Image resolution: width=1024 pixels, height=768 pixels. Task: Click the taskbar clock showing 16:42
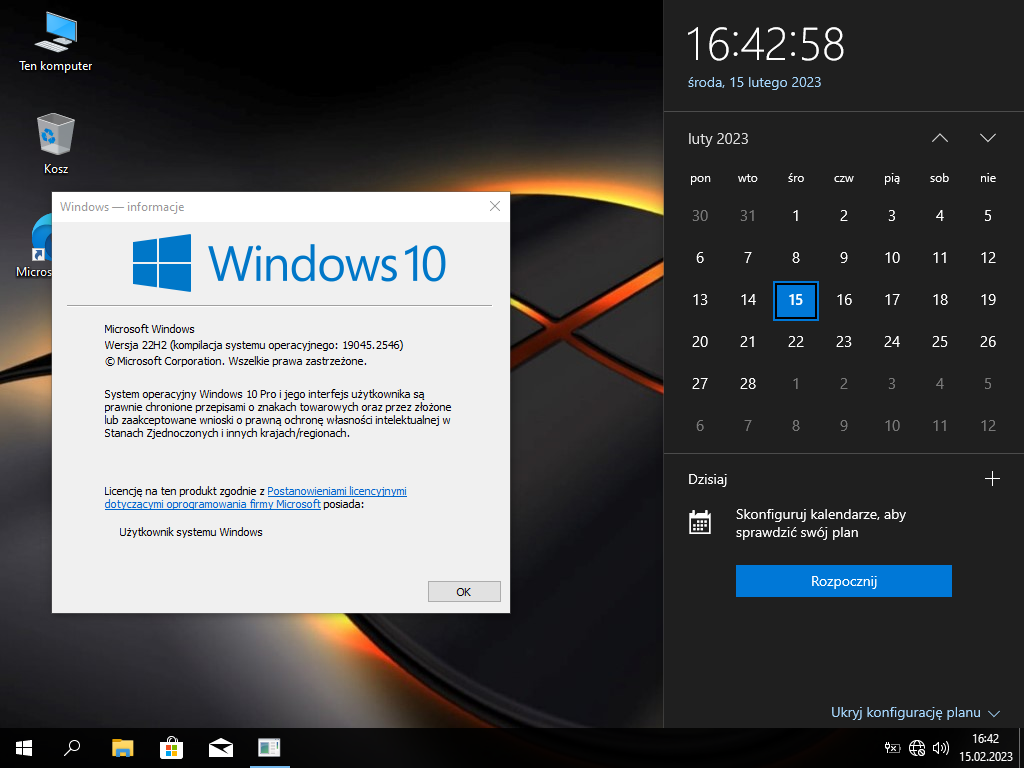pos(986,747)
